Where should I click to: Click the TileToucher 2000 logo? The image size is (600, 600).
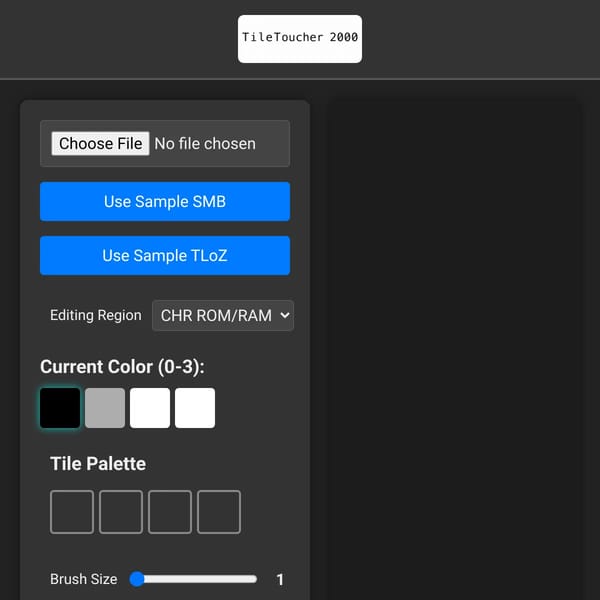(x=300, y=39)
